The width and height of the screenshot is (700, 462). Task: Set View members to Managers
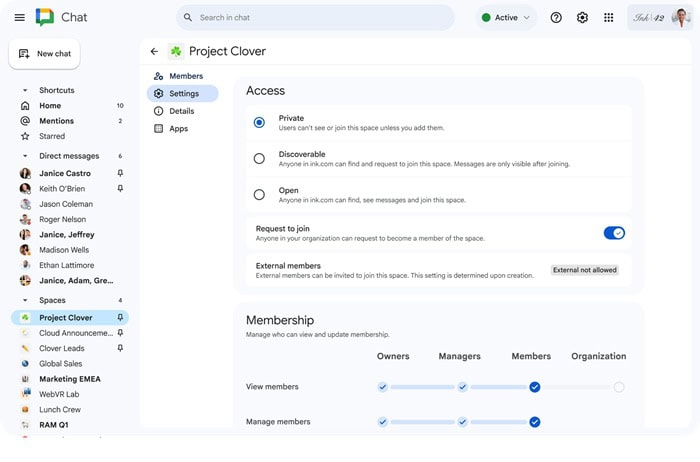tap(462, 387)
